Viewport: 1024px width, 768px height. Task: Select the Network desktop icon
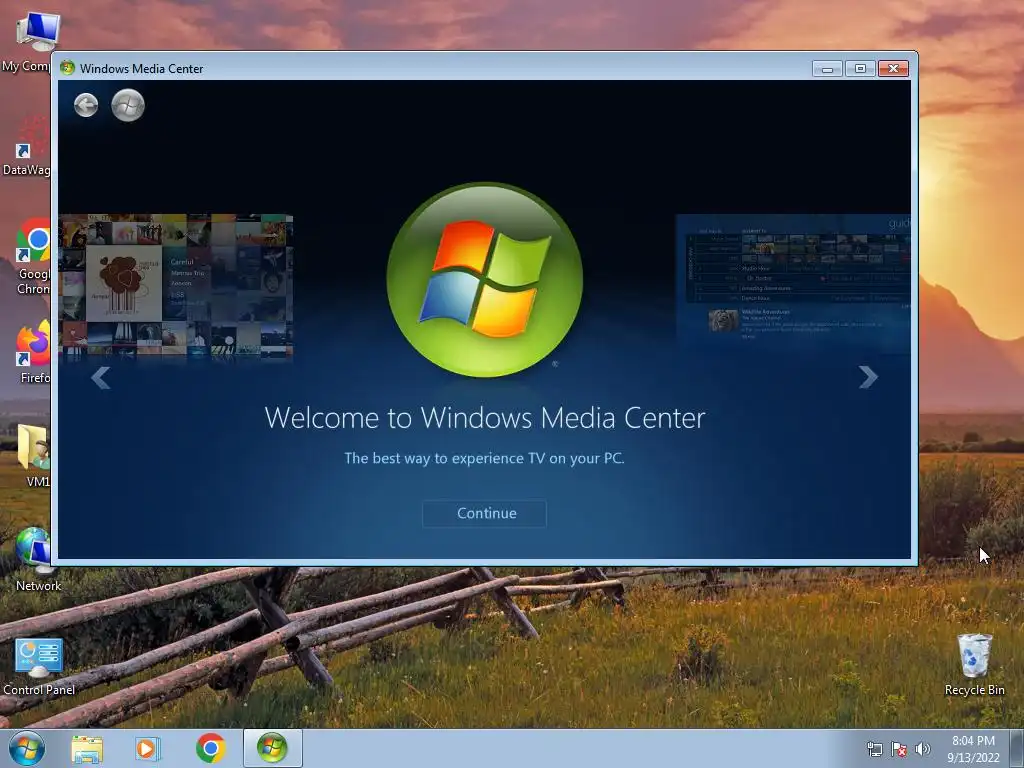pyautogui.click(x=38, y=560)
